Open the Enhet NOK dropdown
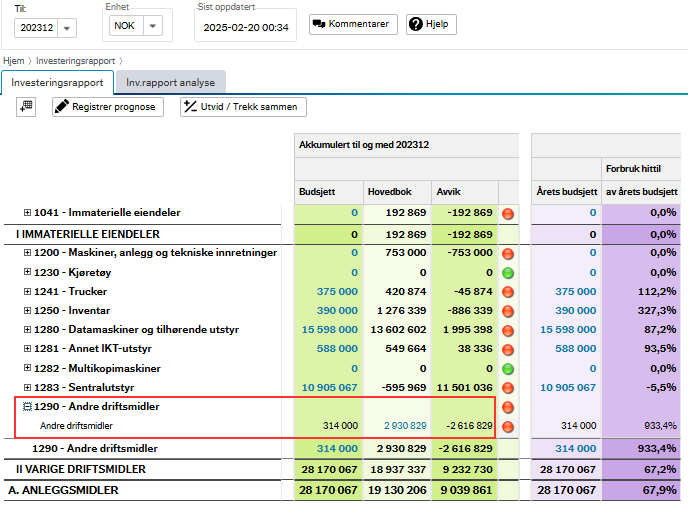This screenshot has height=508, width=688. click(x=153, y=26)
